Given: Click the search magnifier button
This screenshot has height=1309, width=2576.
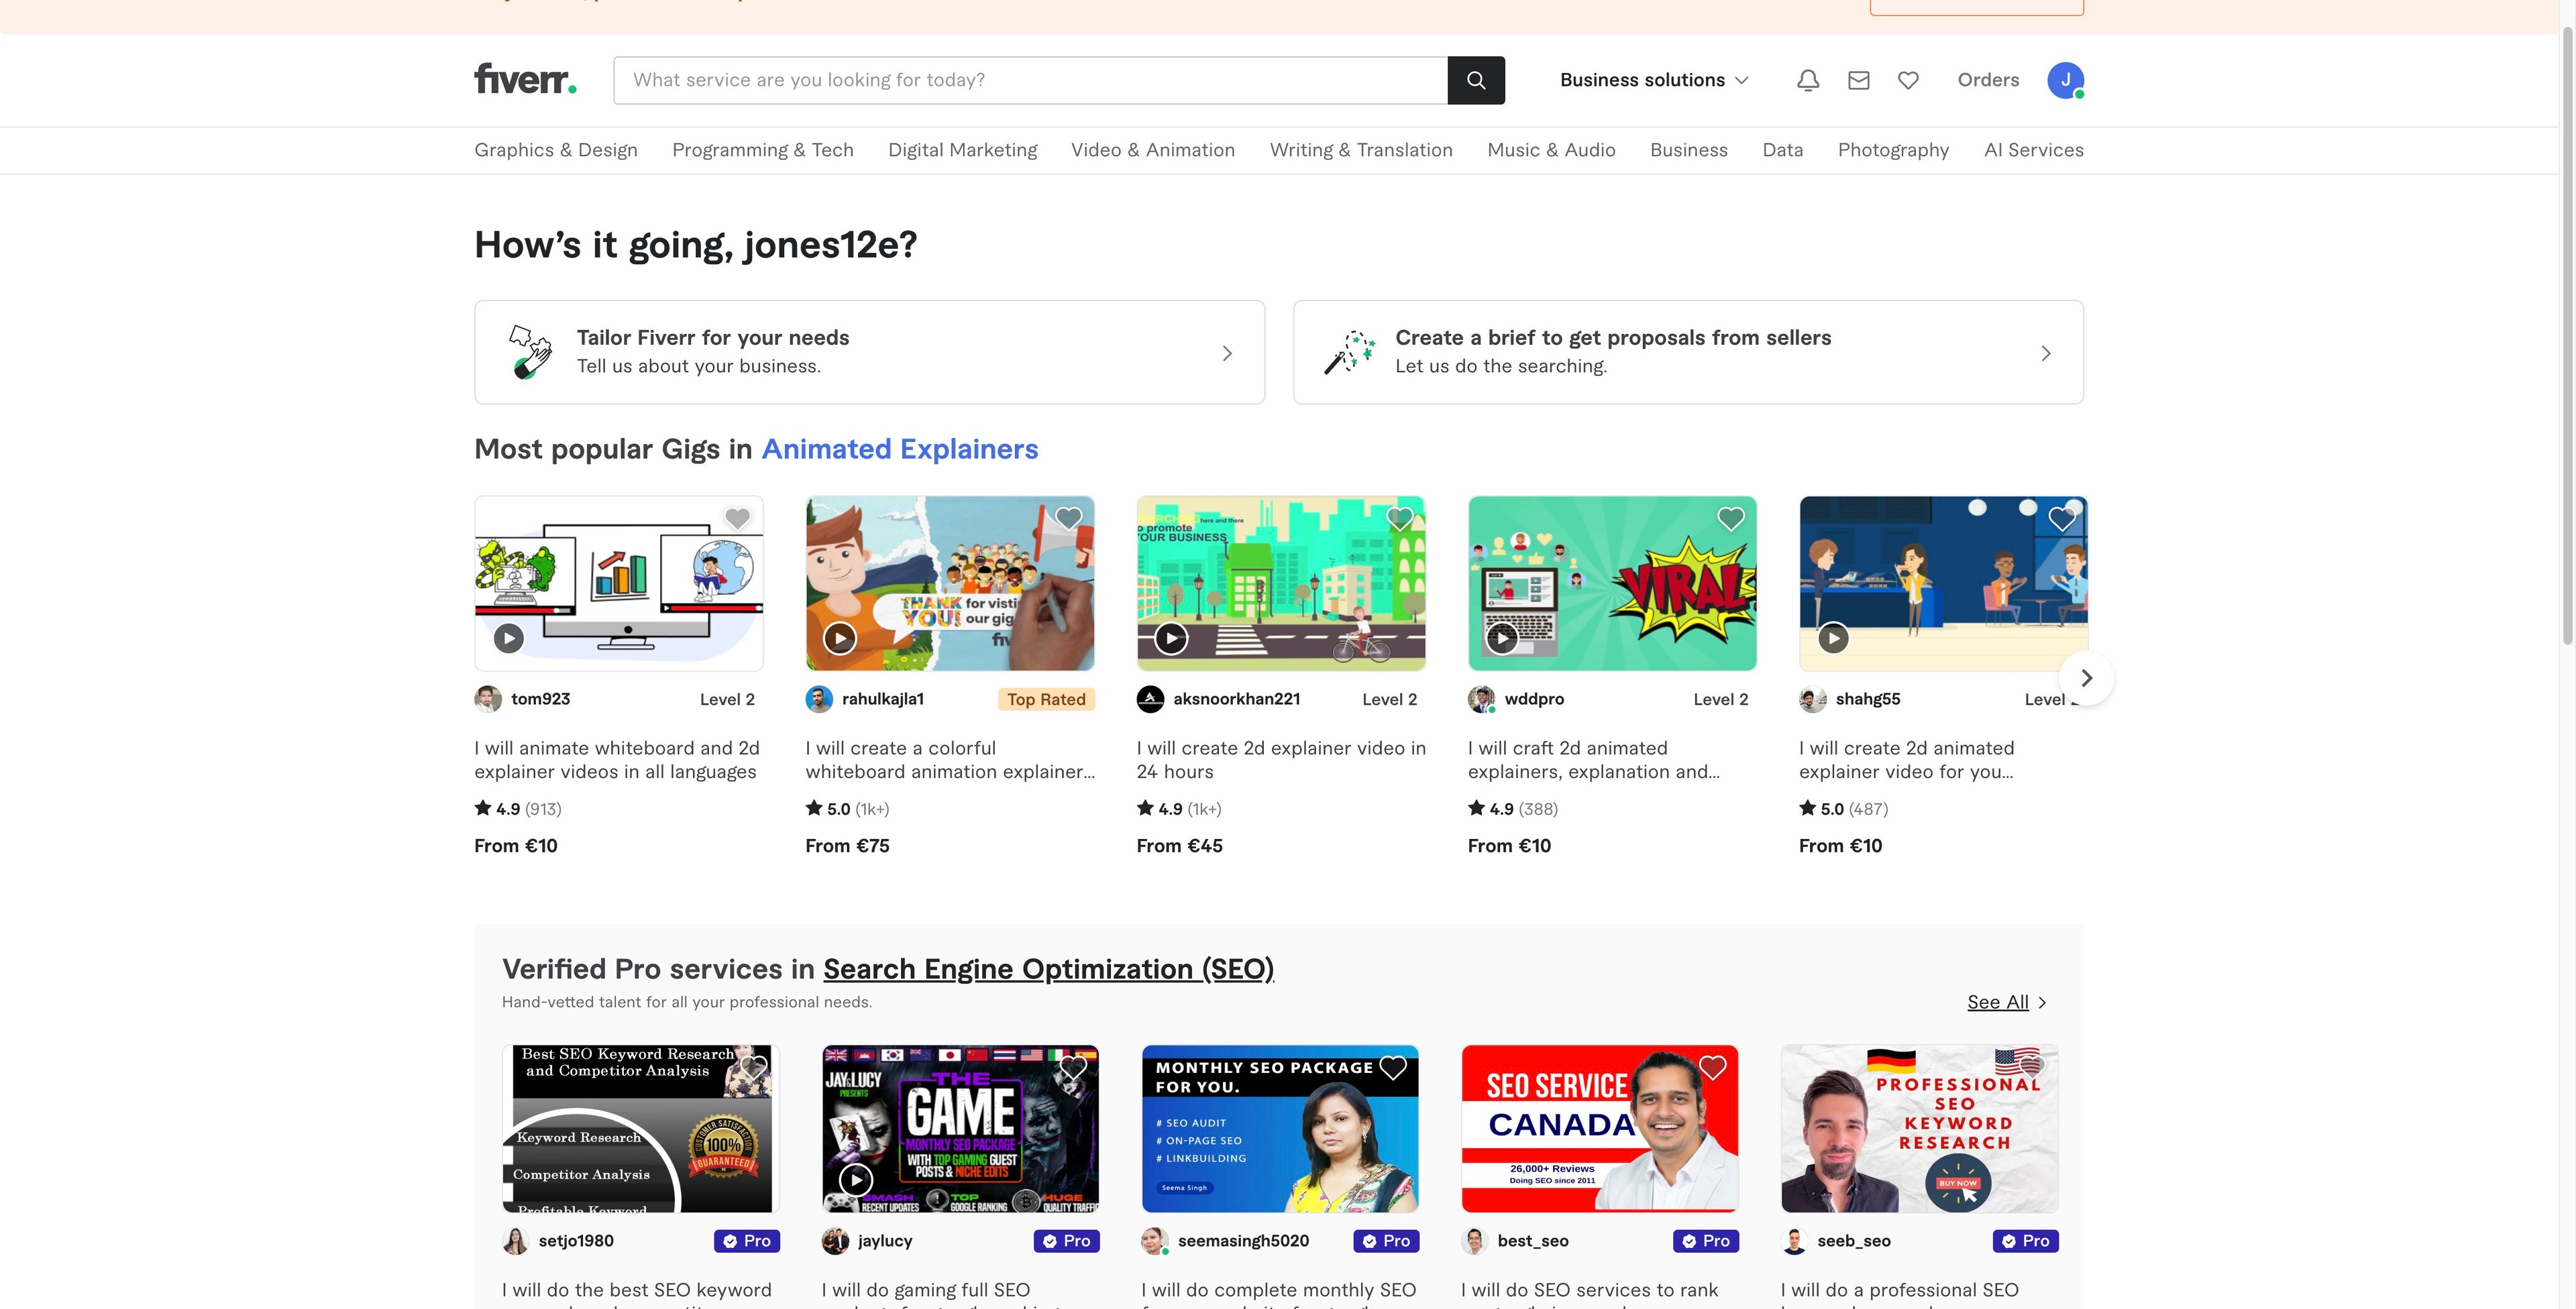Looking at the screenshot, I should click(1475, 80).
